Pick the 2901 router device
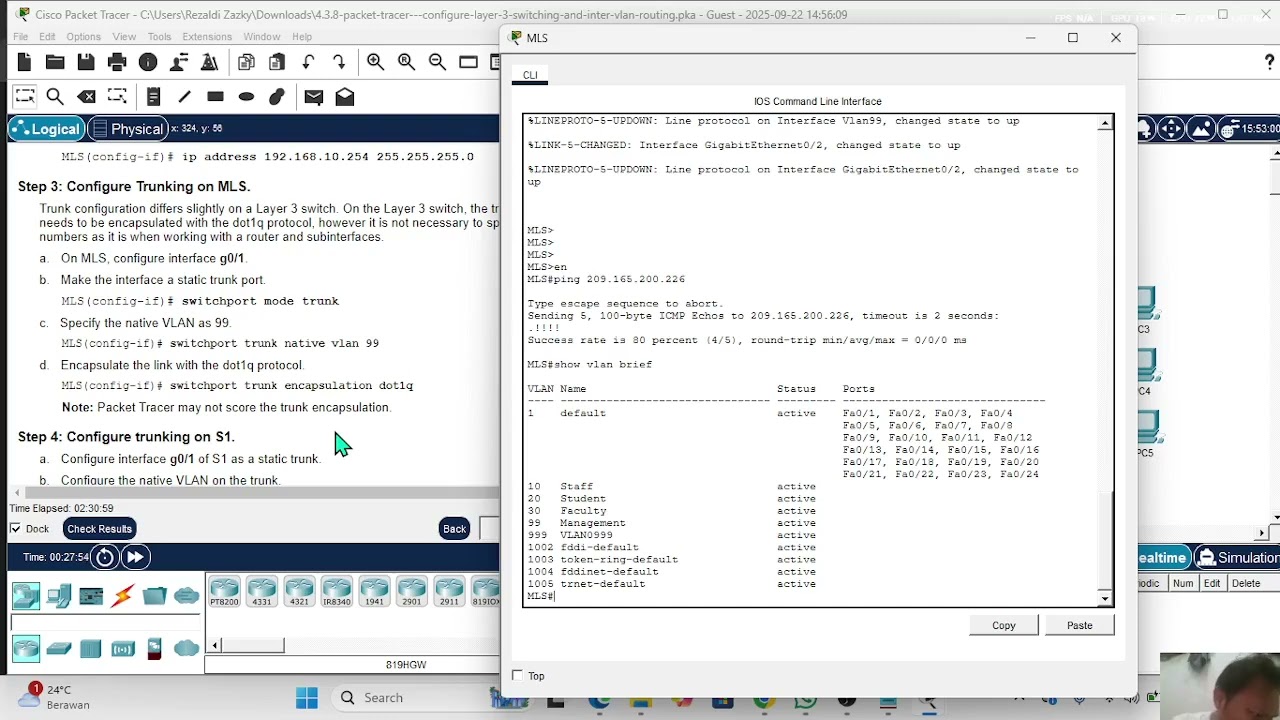 tap(412, 592)
